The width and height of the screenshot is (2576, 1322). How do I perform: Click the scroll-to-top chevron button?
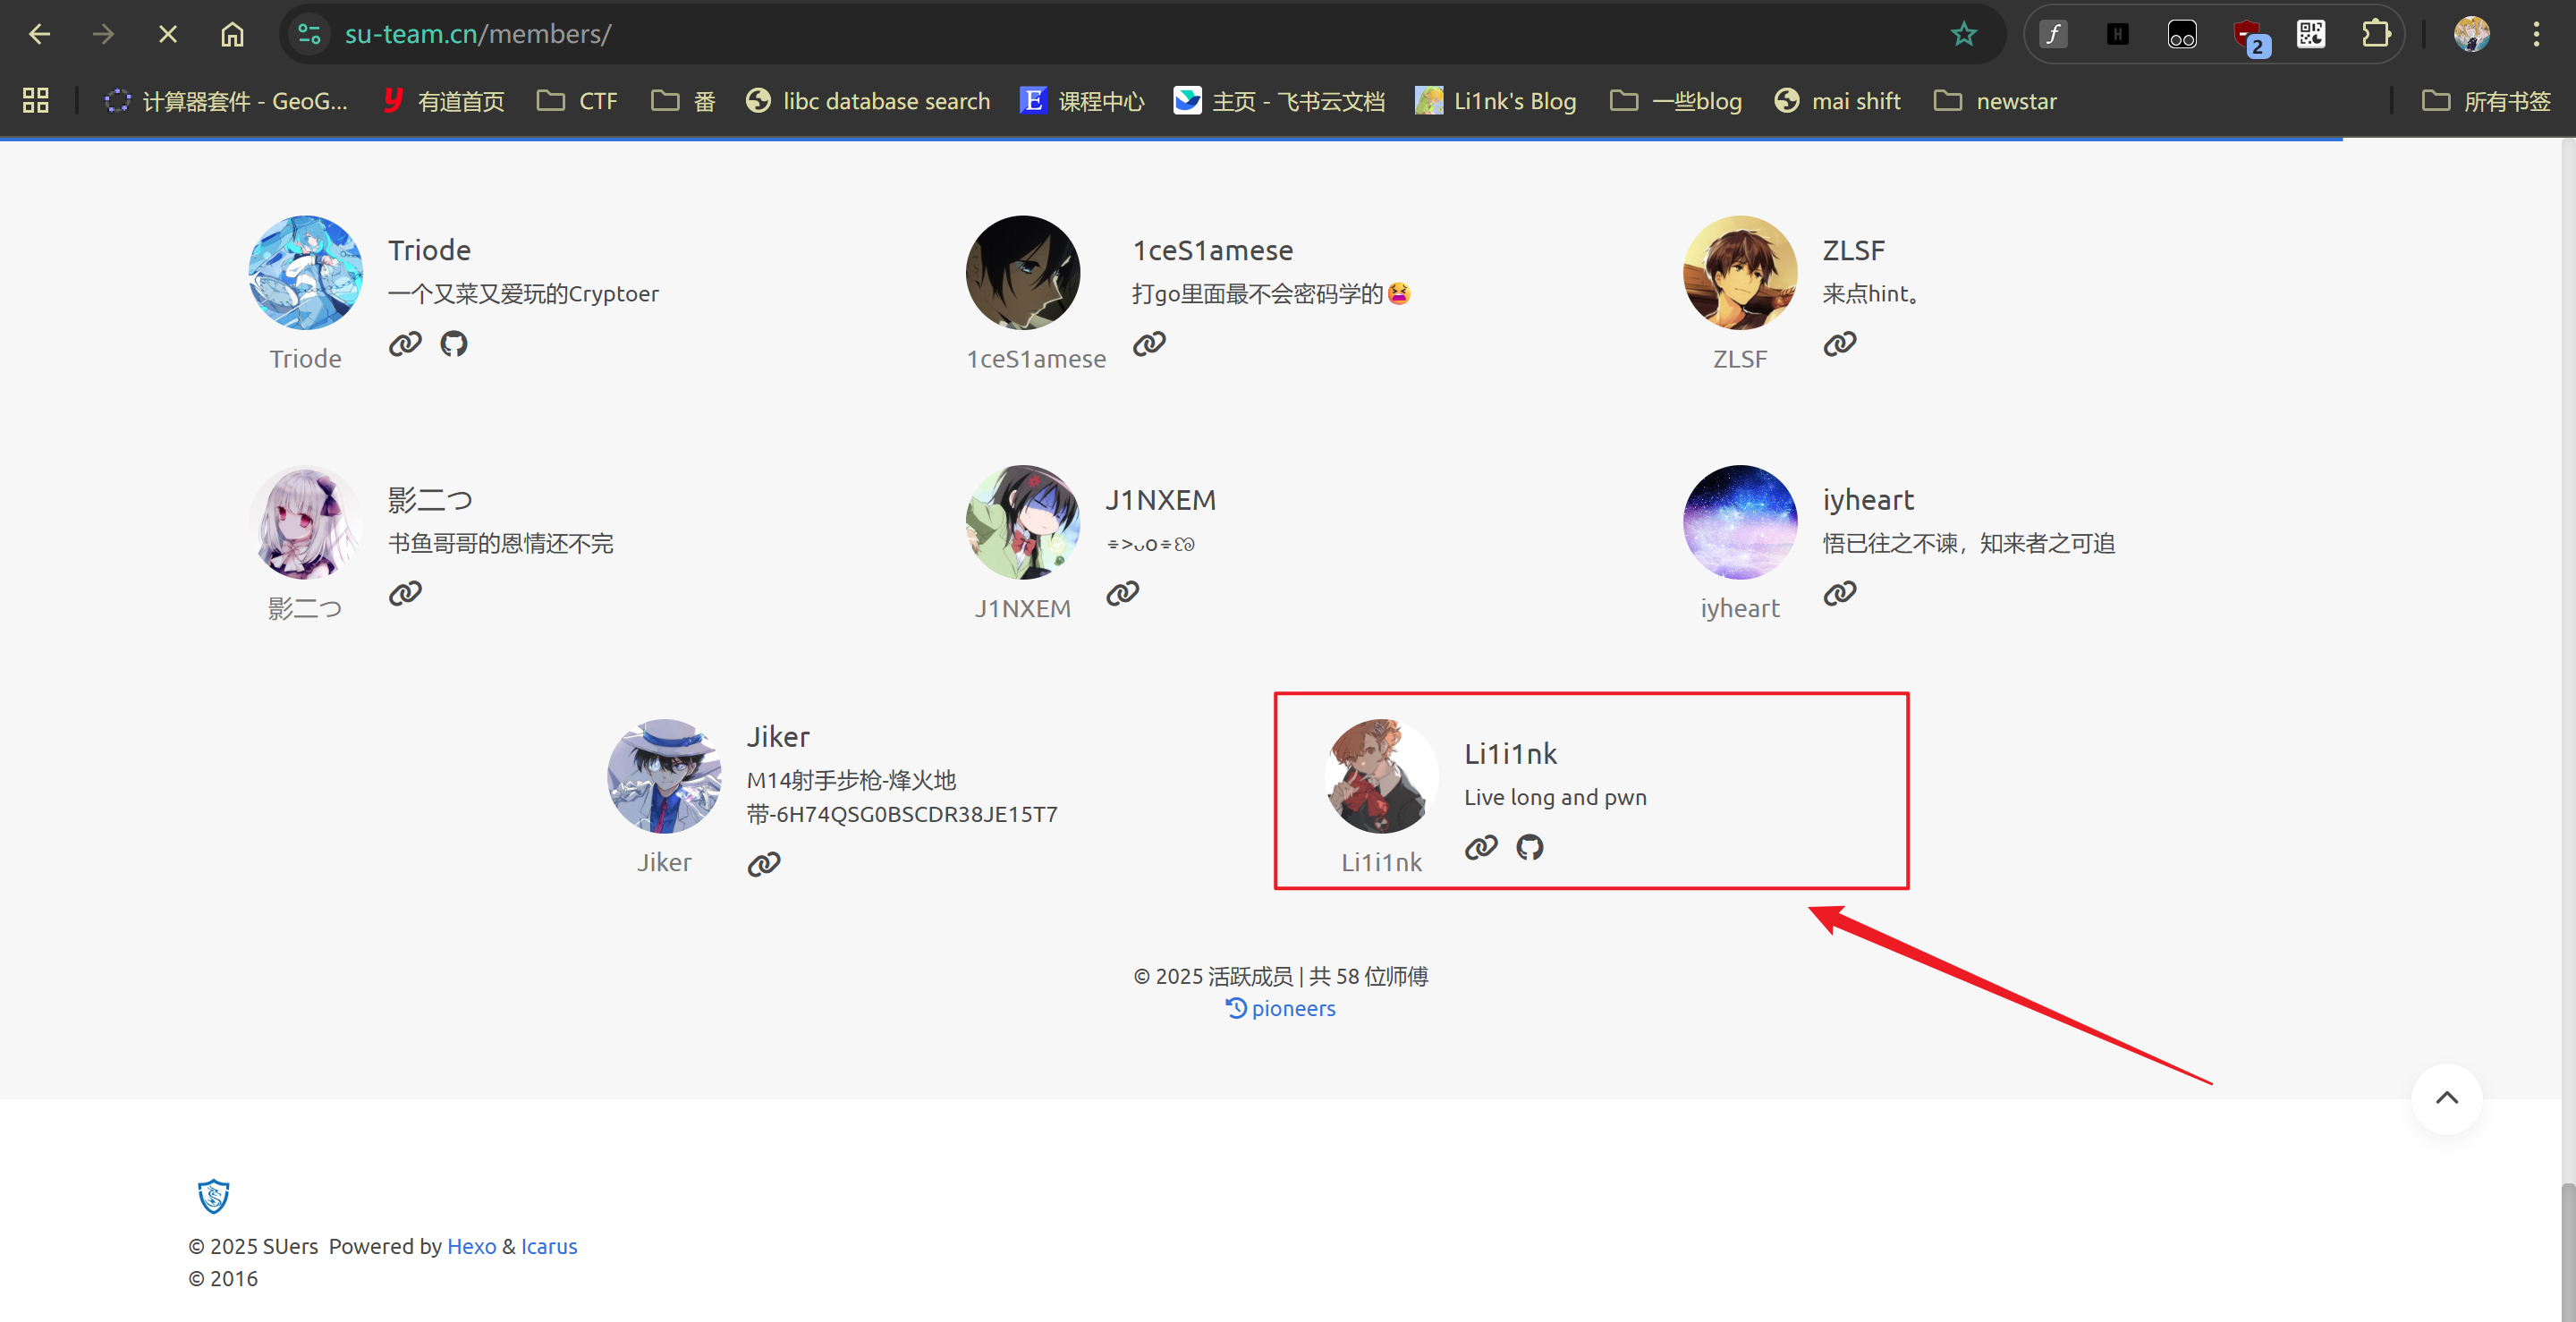tap(2446, 1098)
